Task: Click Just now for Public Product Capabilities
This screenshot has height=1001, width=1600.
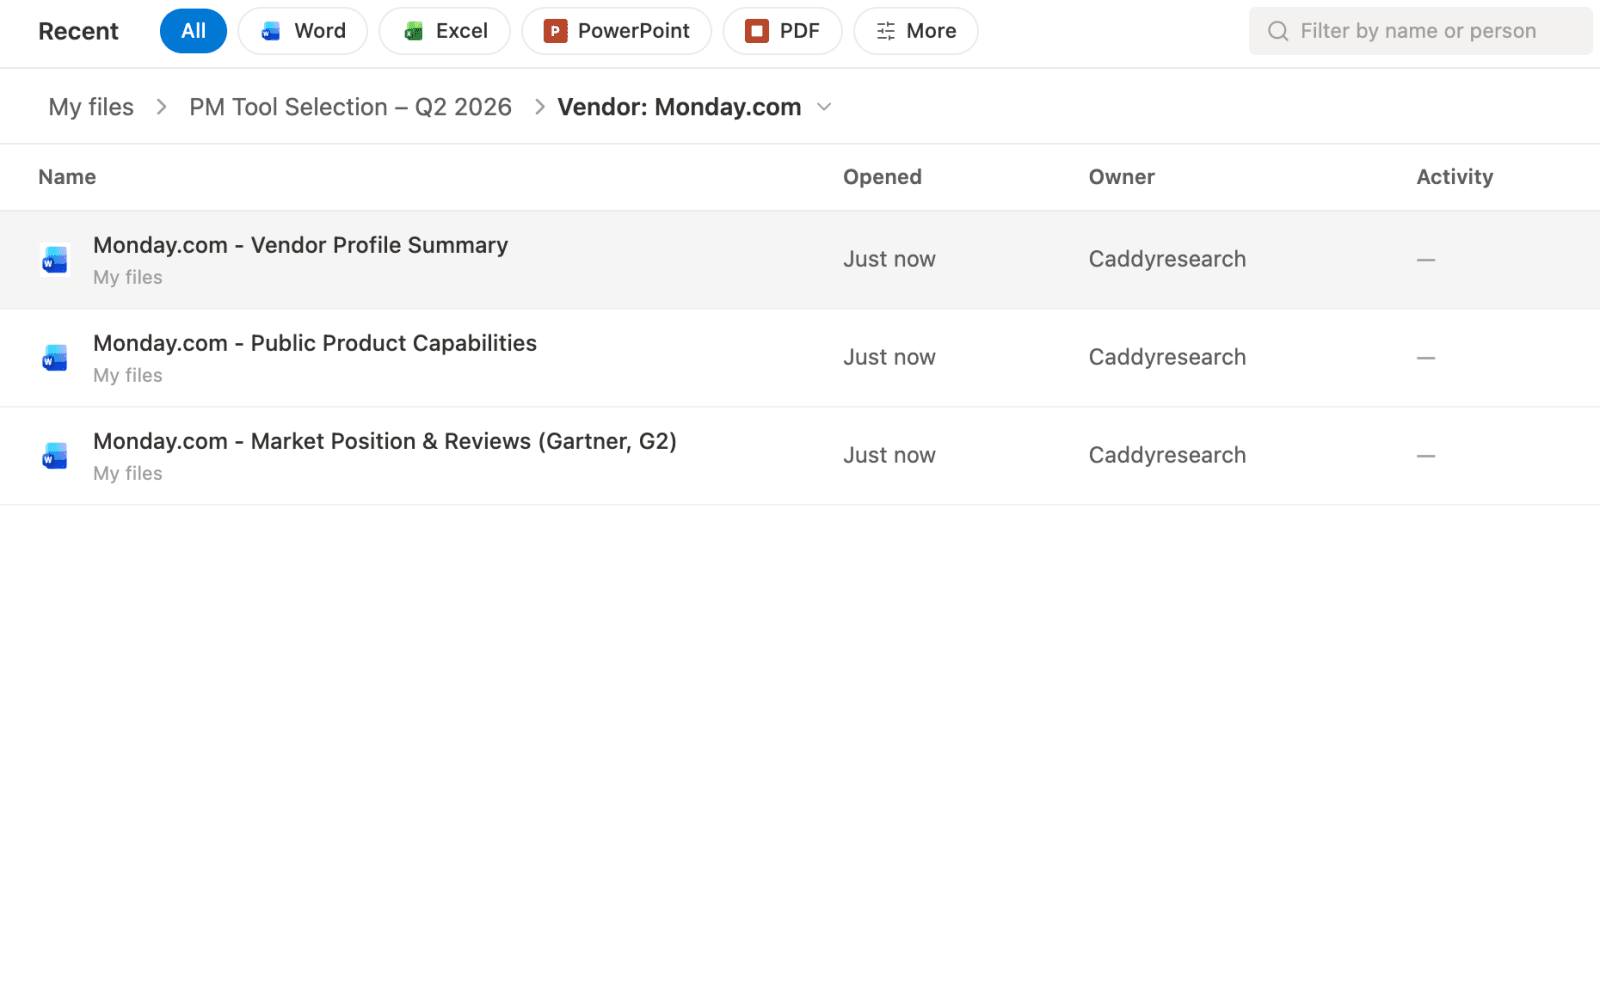Action: point(889,357)
